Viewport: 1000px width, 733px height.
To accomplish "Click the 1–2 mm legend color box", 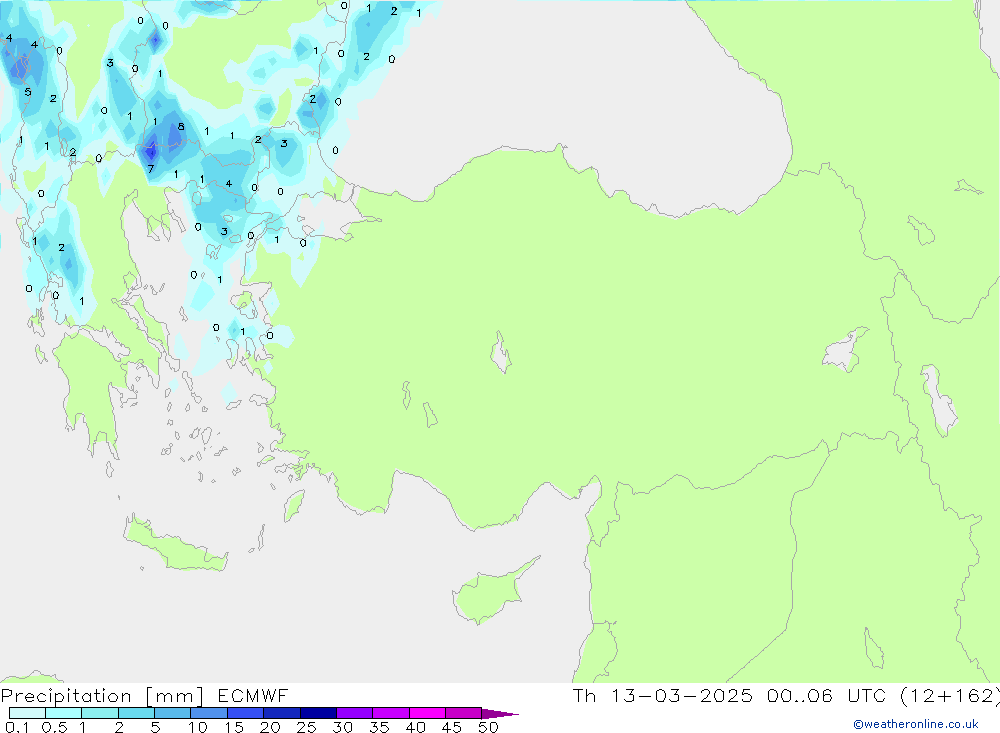I will coord(99,713).
